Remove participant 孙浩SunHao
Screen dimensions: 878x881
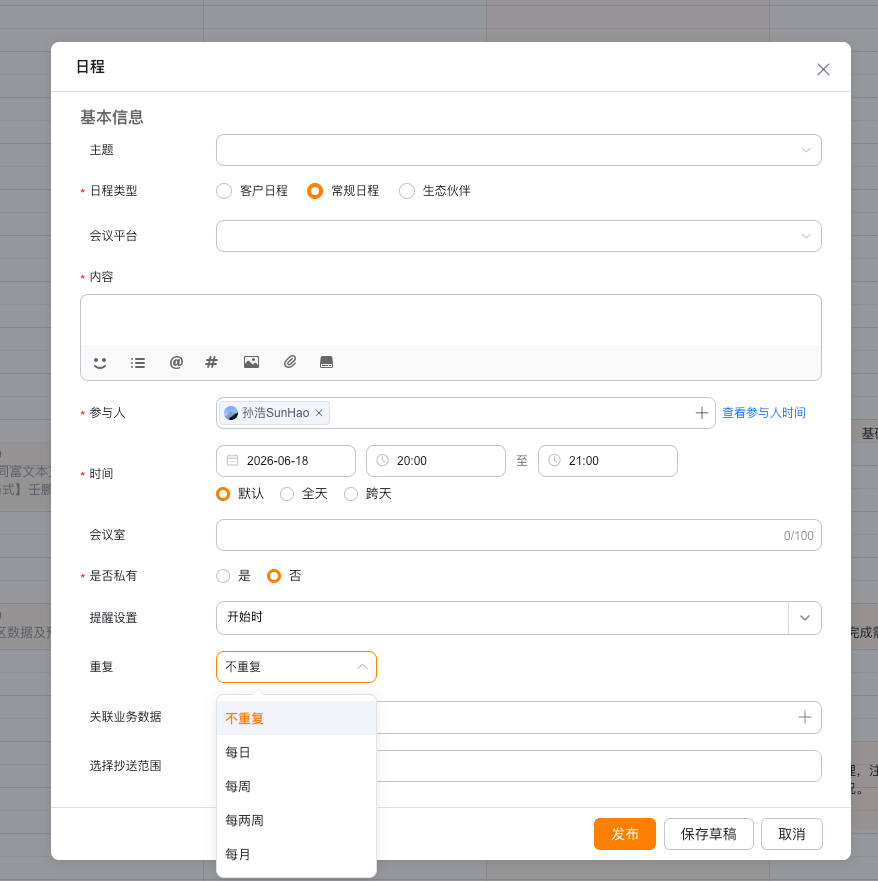(x=319, y=413)
